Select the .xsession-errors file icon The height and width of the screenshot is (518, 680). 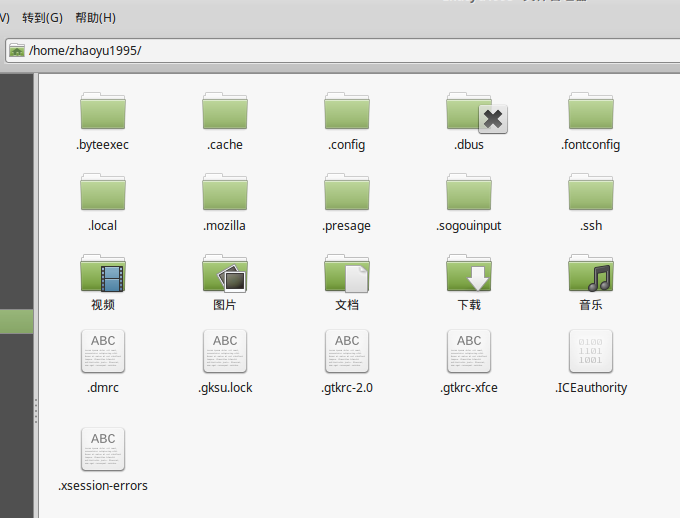[103, 449]
